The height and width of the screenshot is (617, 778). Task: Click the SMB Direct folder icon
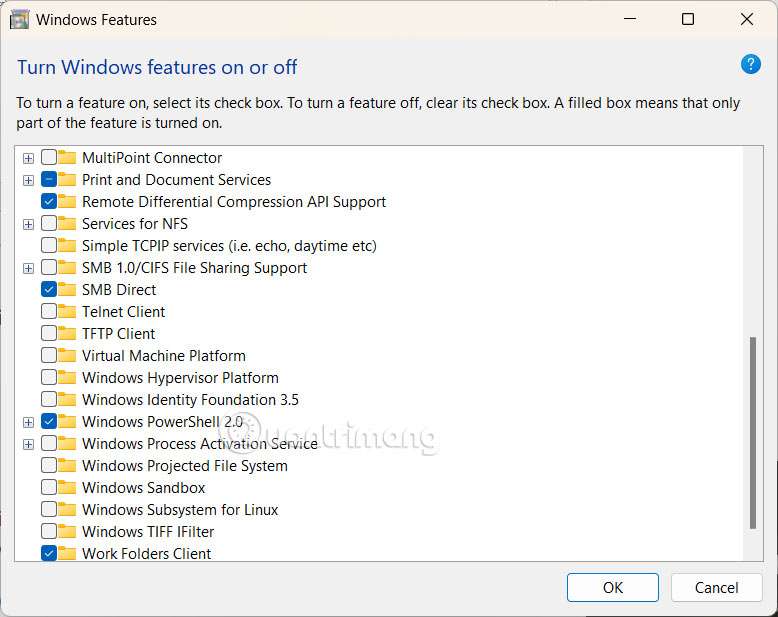(x=67, y=290)
